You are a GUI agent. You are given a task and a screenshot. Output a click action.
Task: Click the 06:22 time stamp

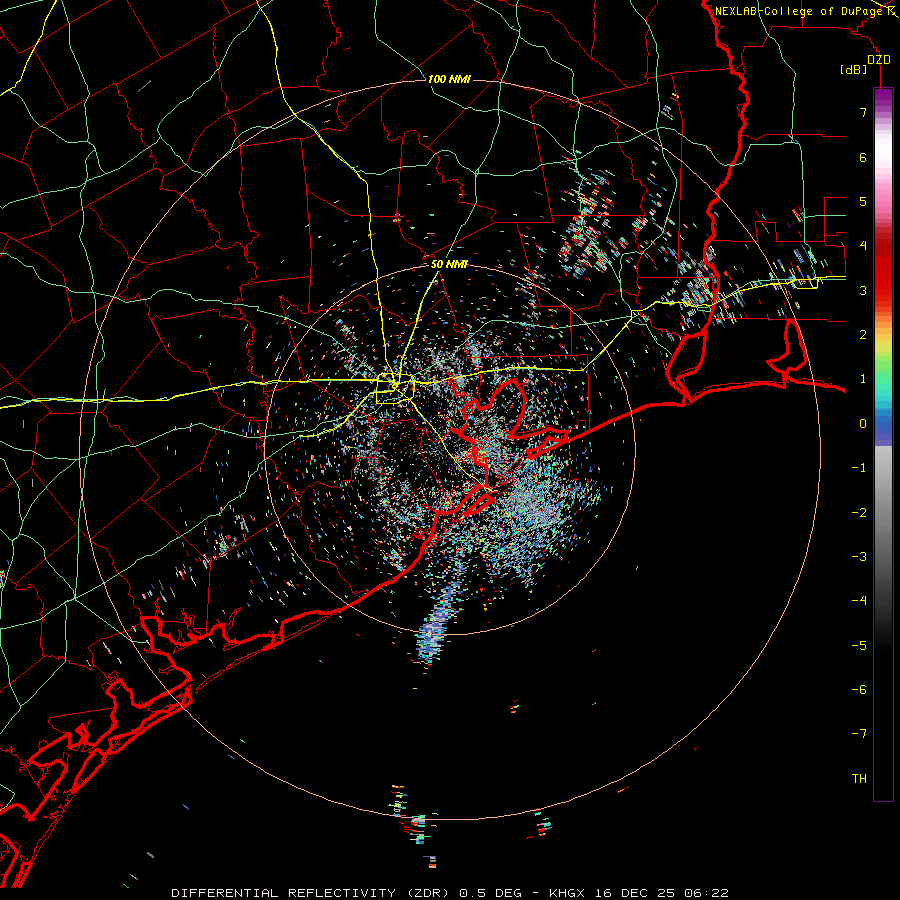[707, 893]
